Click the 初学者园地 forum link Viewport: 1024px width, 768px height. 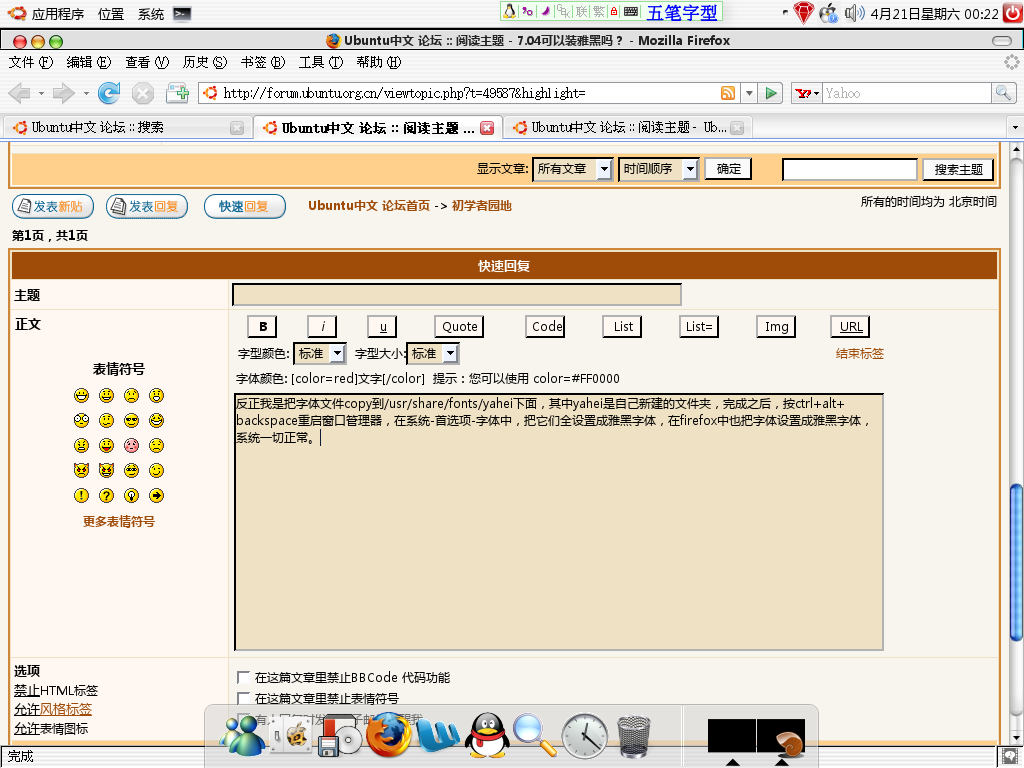(481, 206)
